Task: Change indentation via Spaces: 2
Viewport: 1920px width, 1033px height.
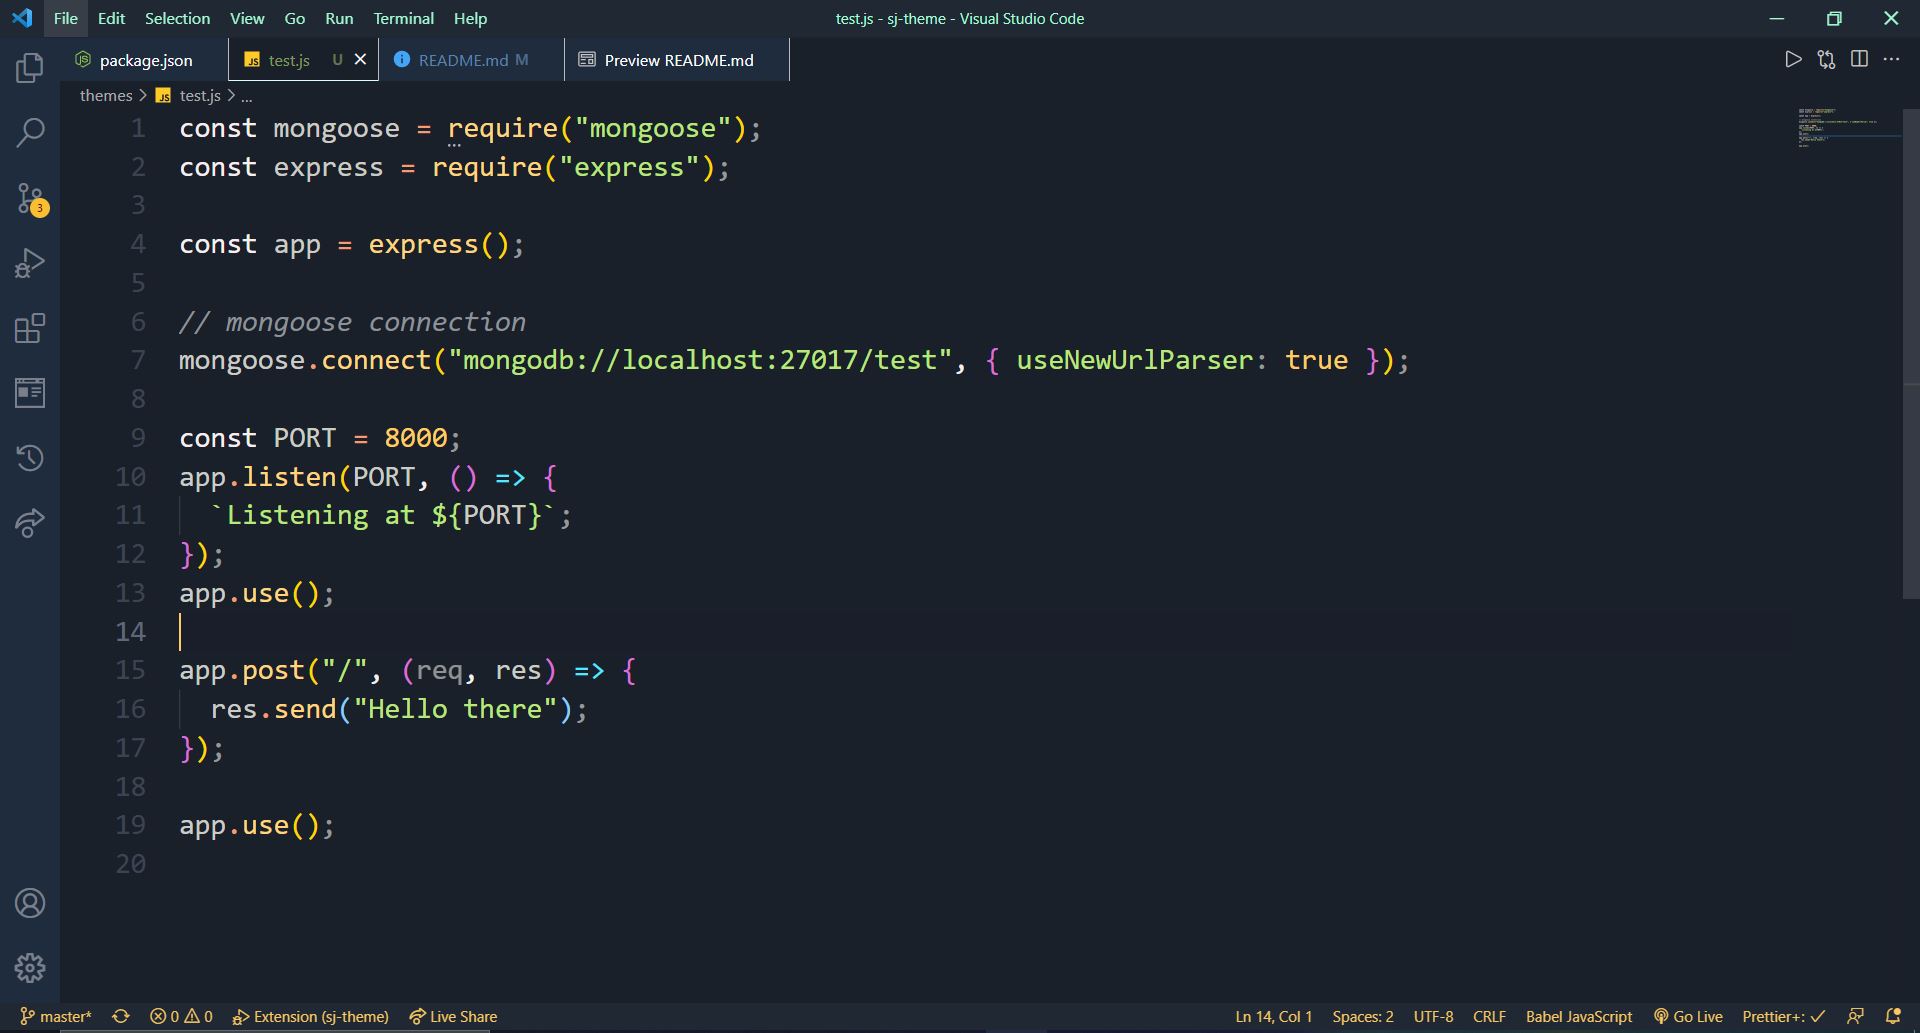Action: click(x=1362, y=1016)
